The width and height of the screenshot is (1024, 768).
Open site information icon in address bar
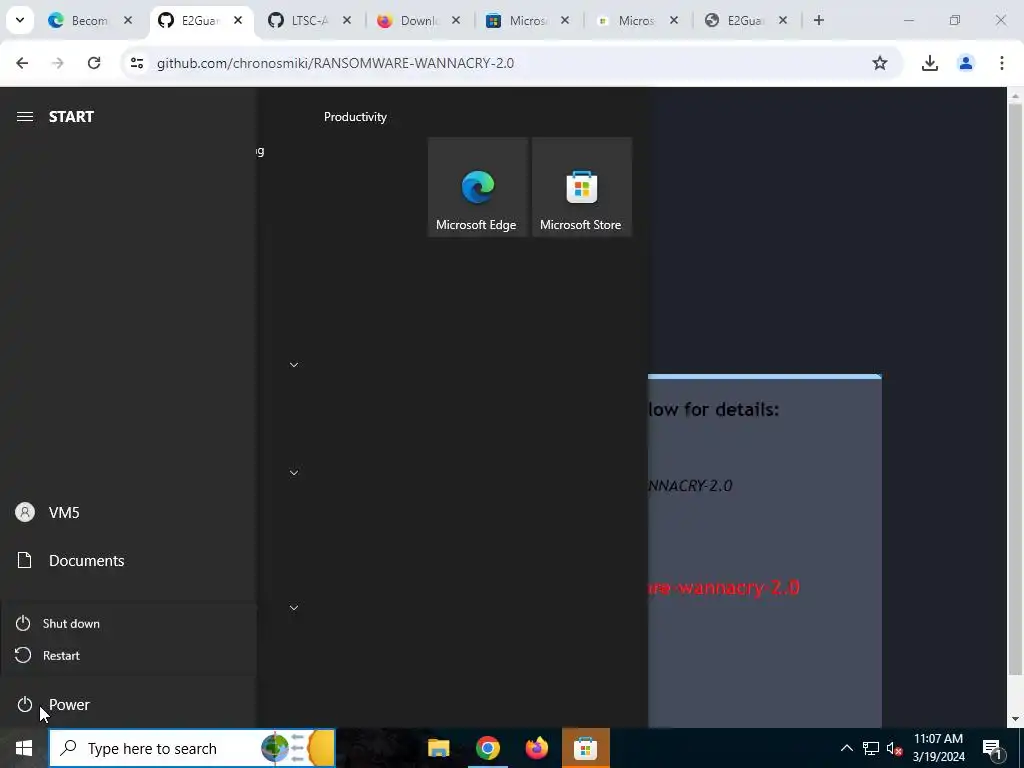[136, 63]
